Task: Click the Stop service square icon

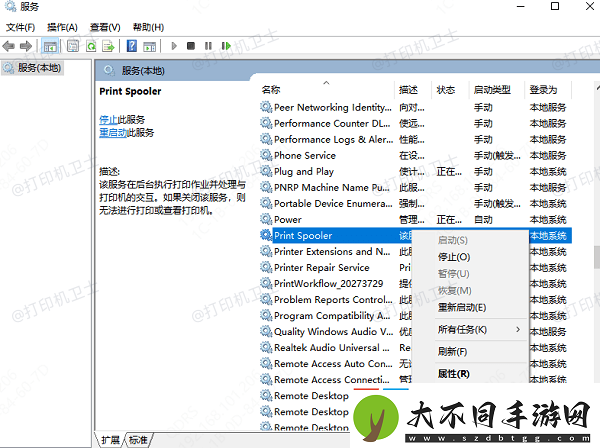Action: point(191,46)
